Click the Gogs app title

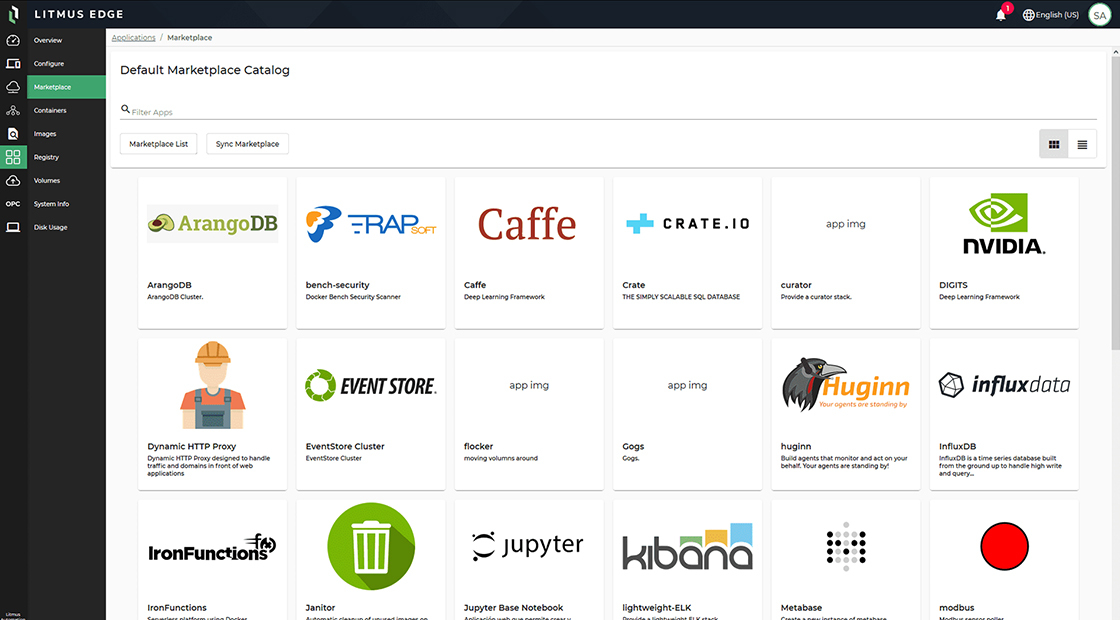pyautogui.click(x=633, y=446)
